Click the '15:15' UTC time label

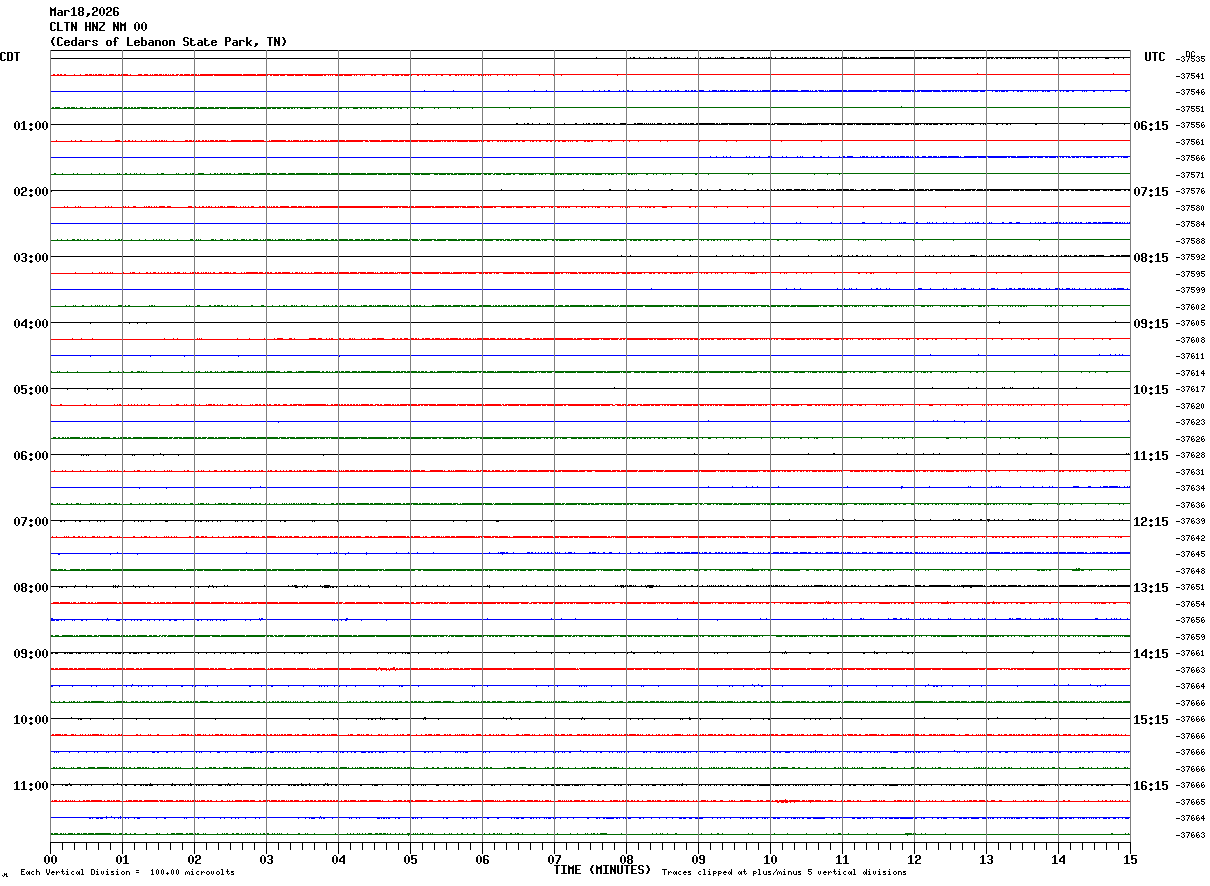click(x=1151, y=720)
